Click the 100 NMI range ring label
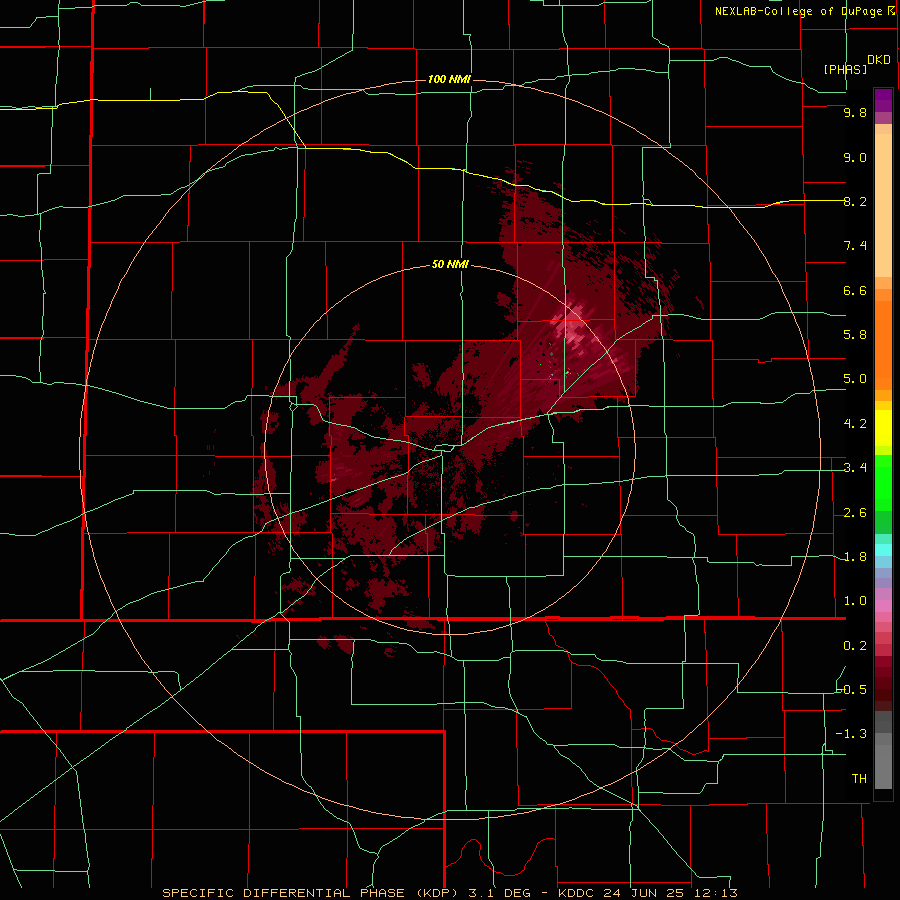 (449, 79)
